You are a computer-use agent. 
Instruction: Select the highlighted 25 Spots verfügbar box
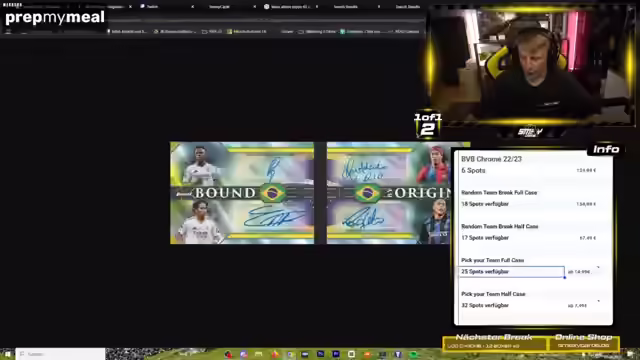[512, 271]
